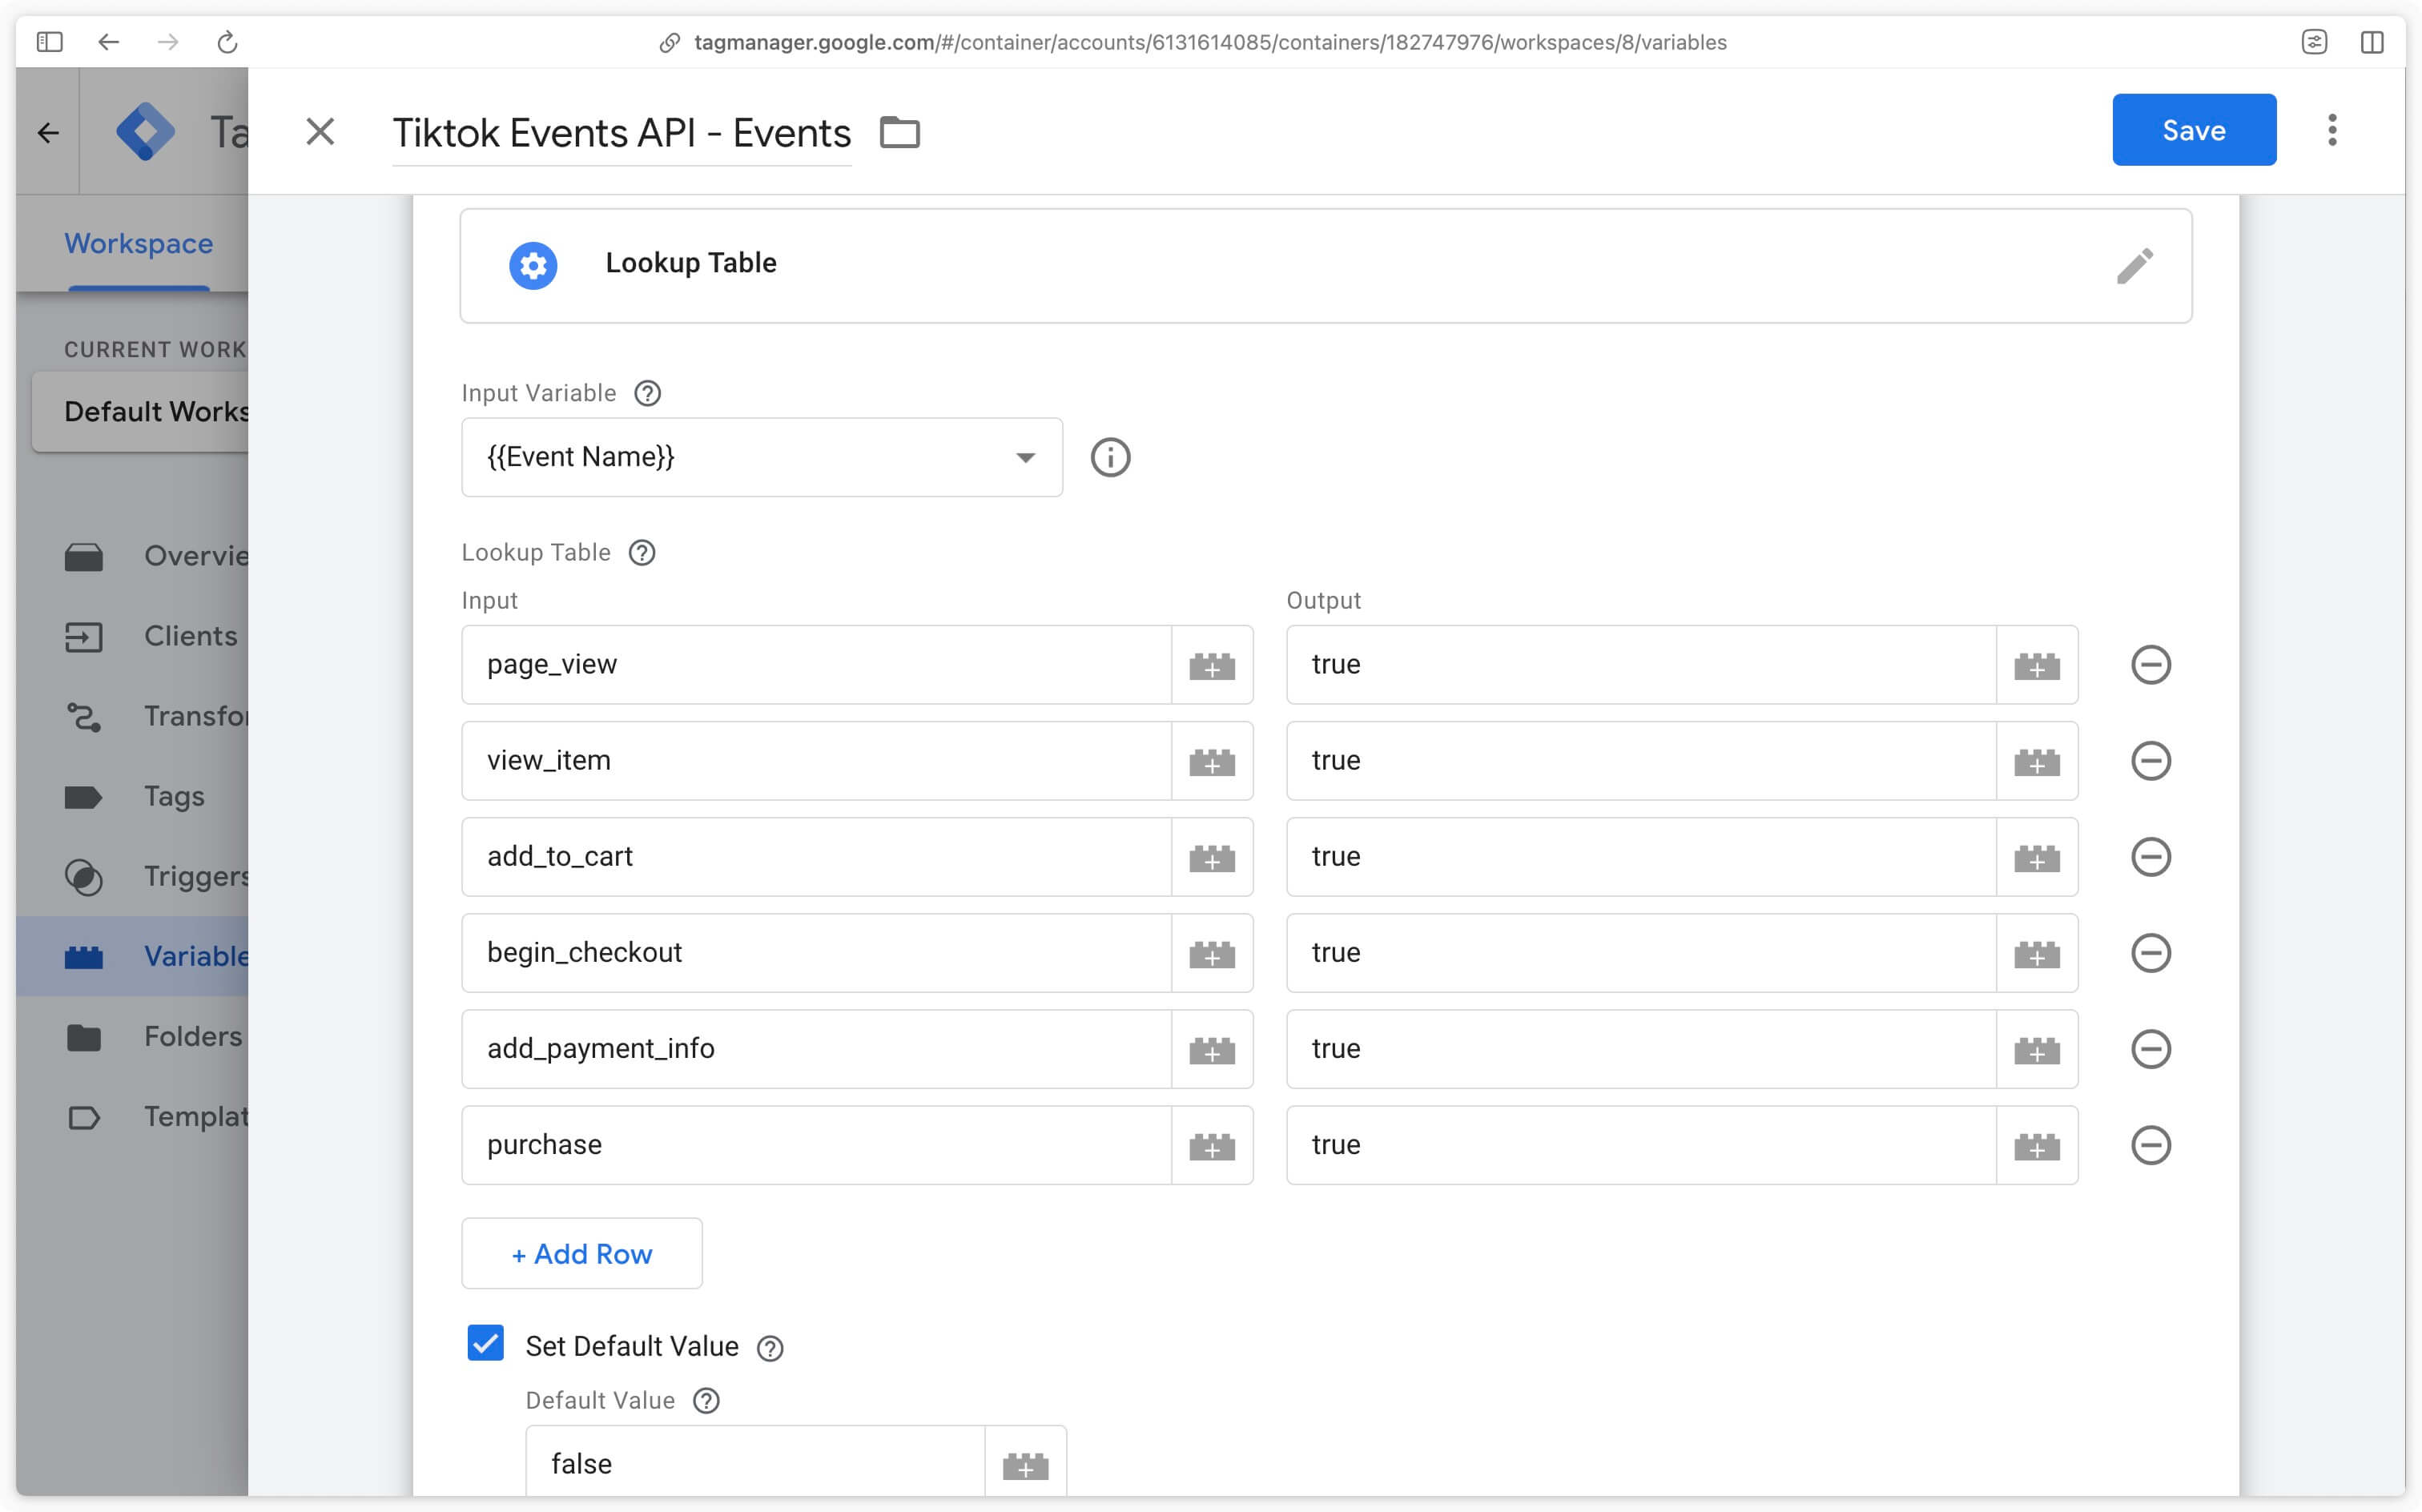Remove the begin_checkout row
The width and height of the screenshot is (2422, 1512).
[2150, 953]
